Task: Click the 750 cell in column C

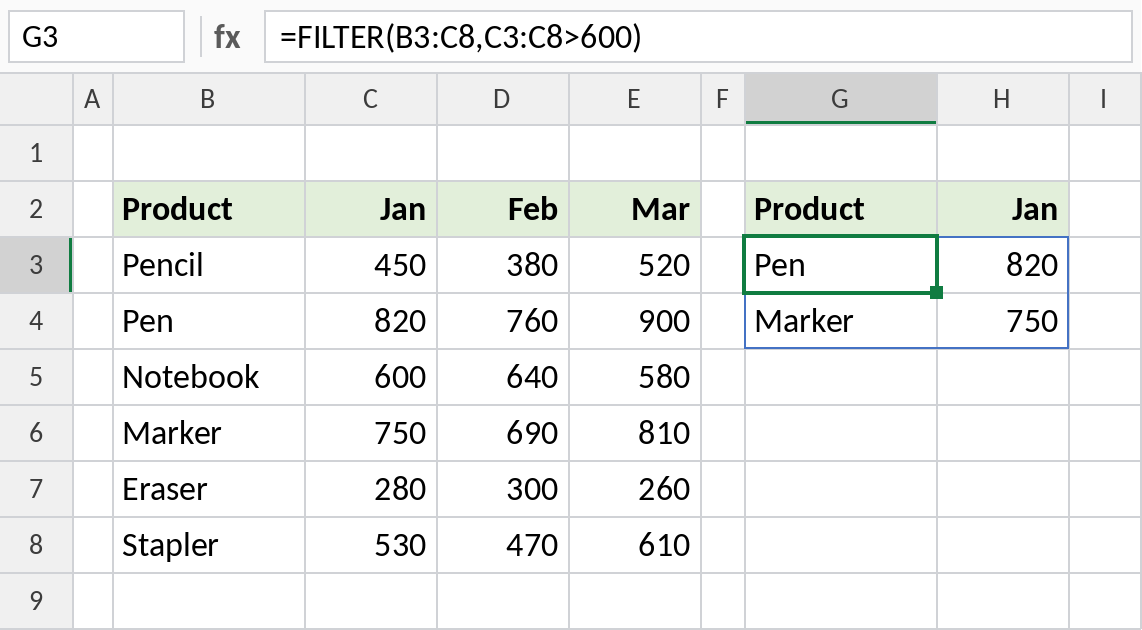Action: pyautogui.click(x=371, y=433)
